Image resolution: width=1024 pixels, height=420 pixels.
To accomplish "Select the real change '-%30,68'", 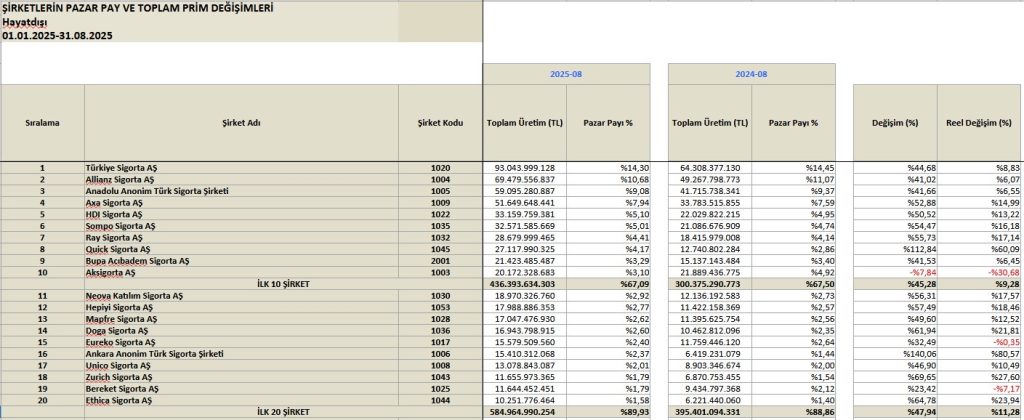I will [979, 272].
